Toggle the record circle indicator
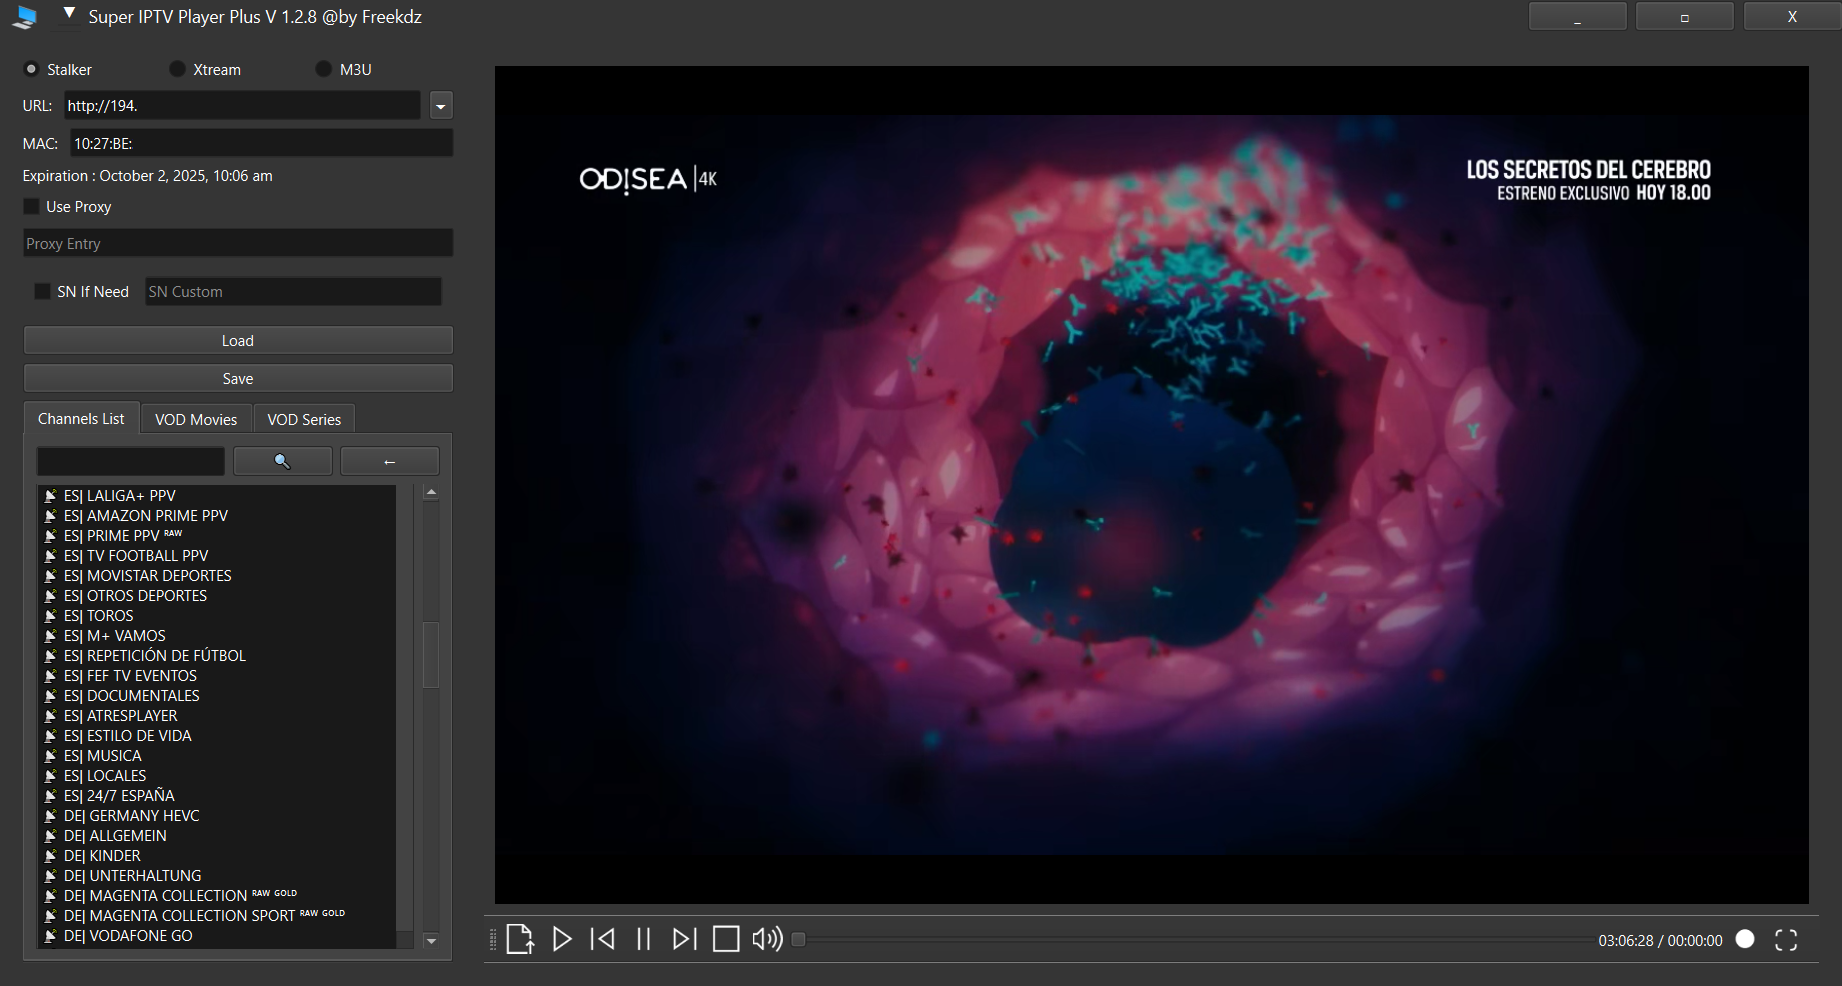1842x986 pixels. [x=1745, y=939]
